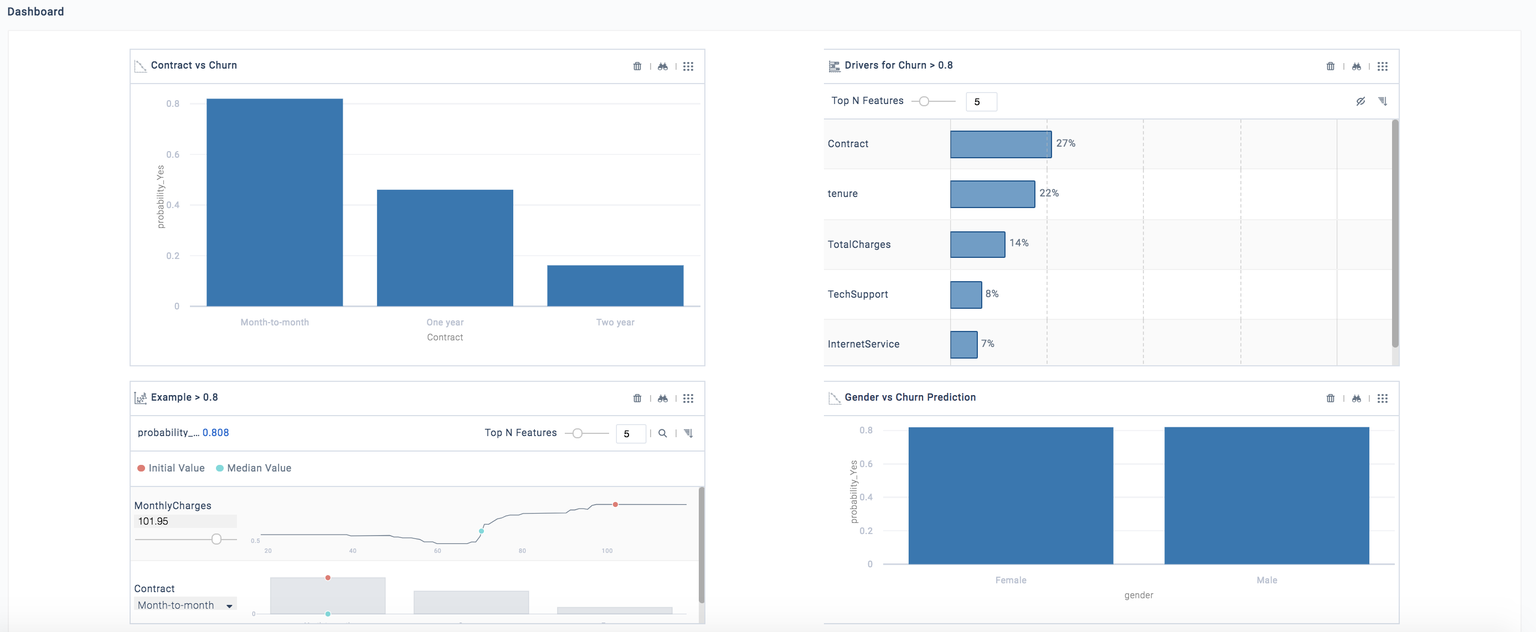This screenshot has width=1536, height=632.
Task: Click the filter-funnel icon in Example > 0.8 panel
Action: (x=688, y=433)
